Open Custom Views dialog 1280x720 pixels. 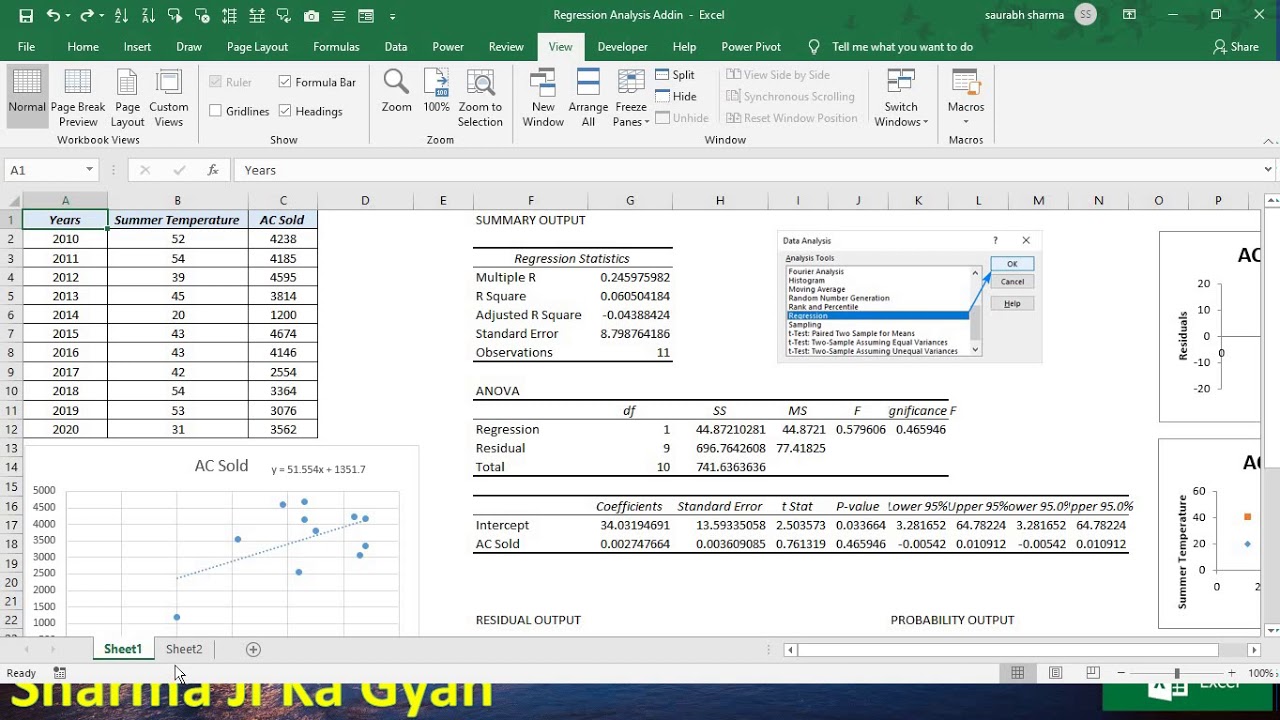click(x=168, y=96)
